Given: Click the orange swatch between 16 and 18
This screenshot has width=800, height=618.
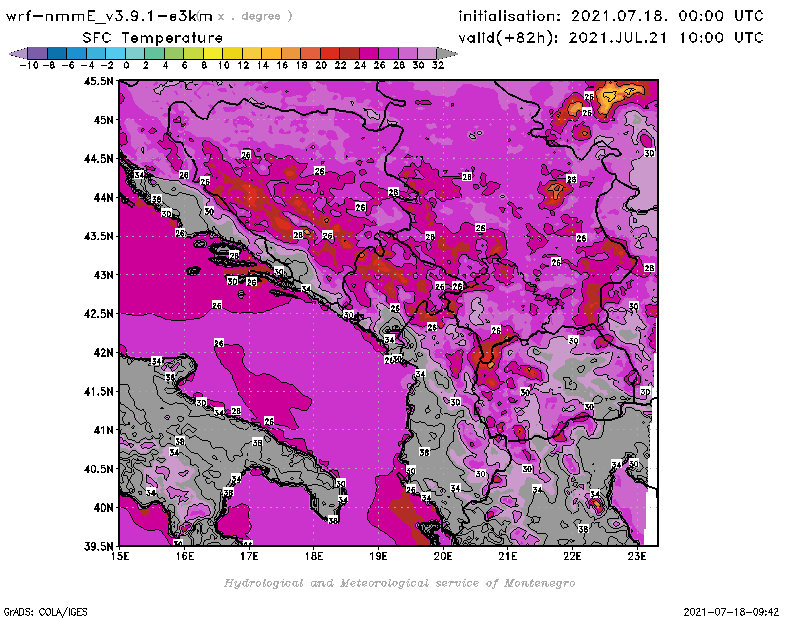Looking at the screenshot, I should [291, 53].
